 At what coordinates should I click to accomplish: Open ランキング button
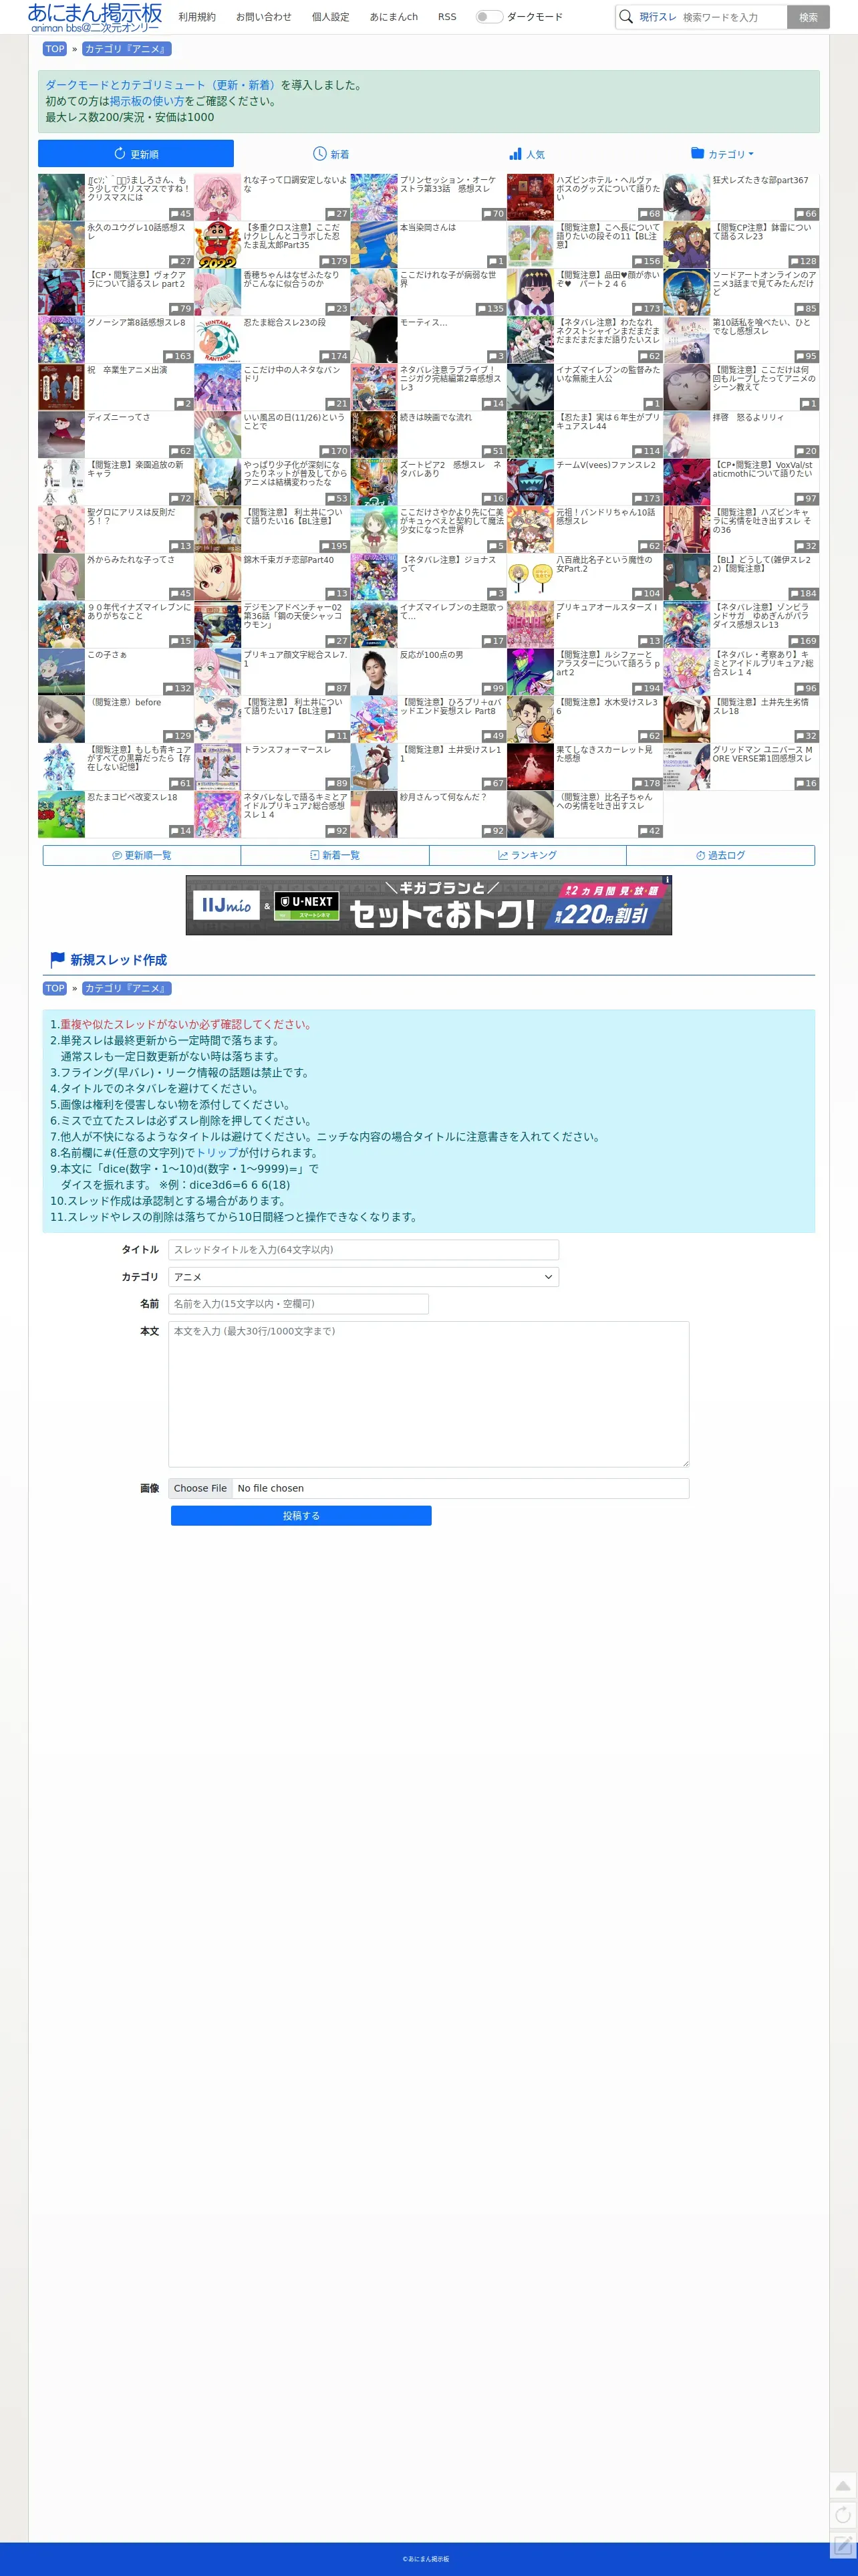pyautogui.click(x=528, y=855)
